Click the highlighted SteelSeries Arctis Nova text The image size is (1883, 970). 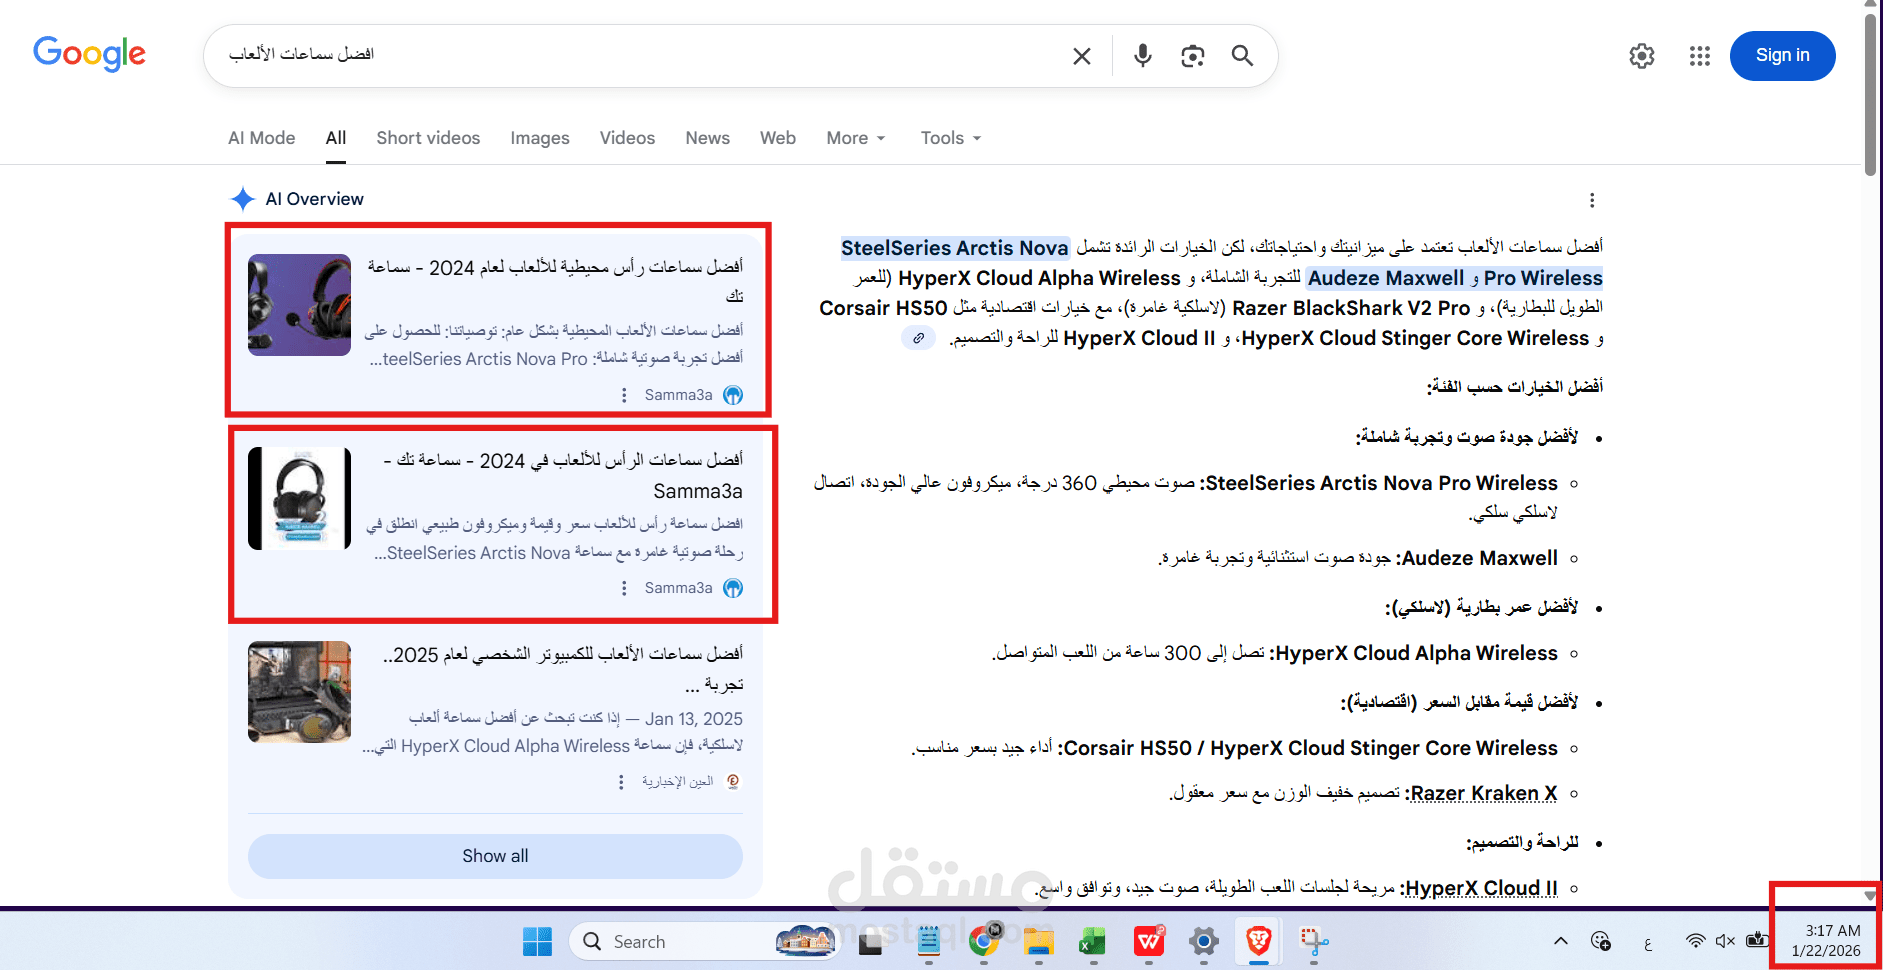tap(955, 248)
